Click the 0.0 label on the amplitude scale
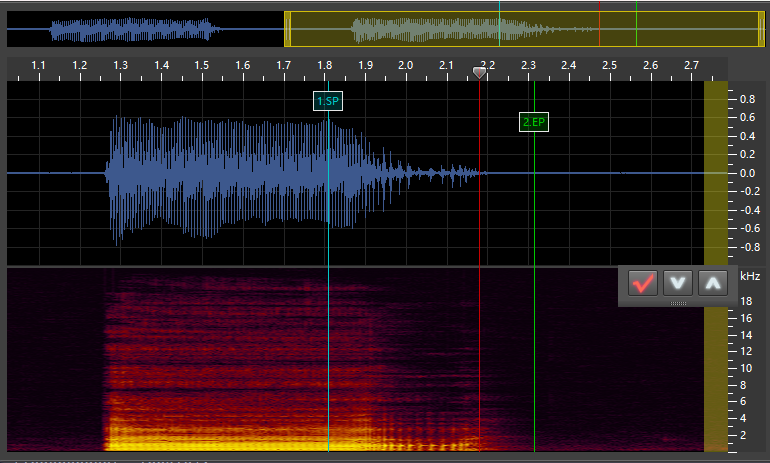The width and height of the screenshot is (770, 463). point(746,173)
